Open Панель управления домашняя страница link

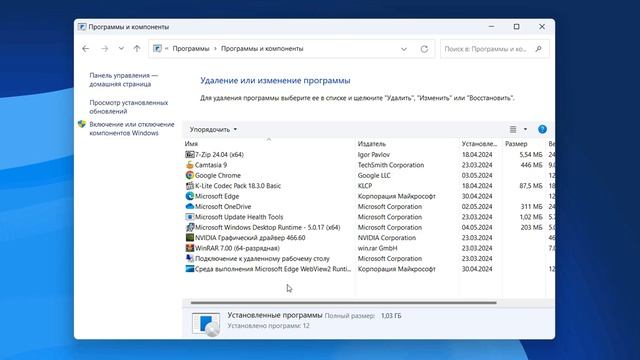click(123, 80)
